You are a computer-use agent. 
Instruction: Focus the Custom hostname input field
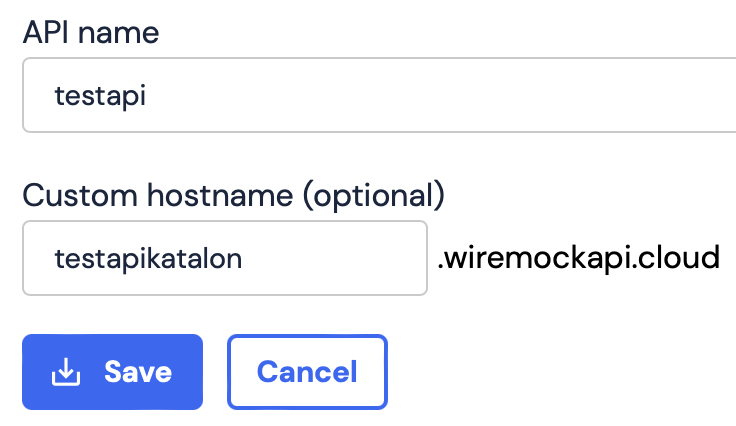tap(225, 258)
